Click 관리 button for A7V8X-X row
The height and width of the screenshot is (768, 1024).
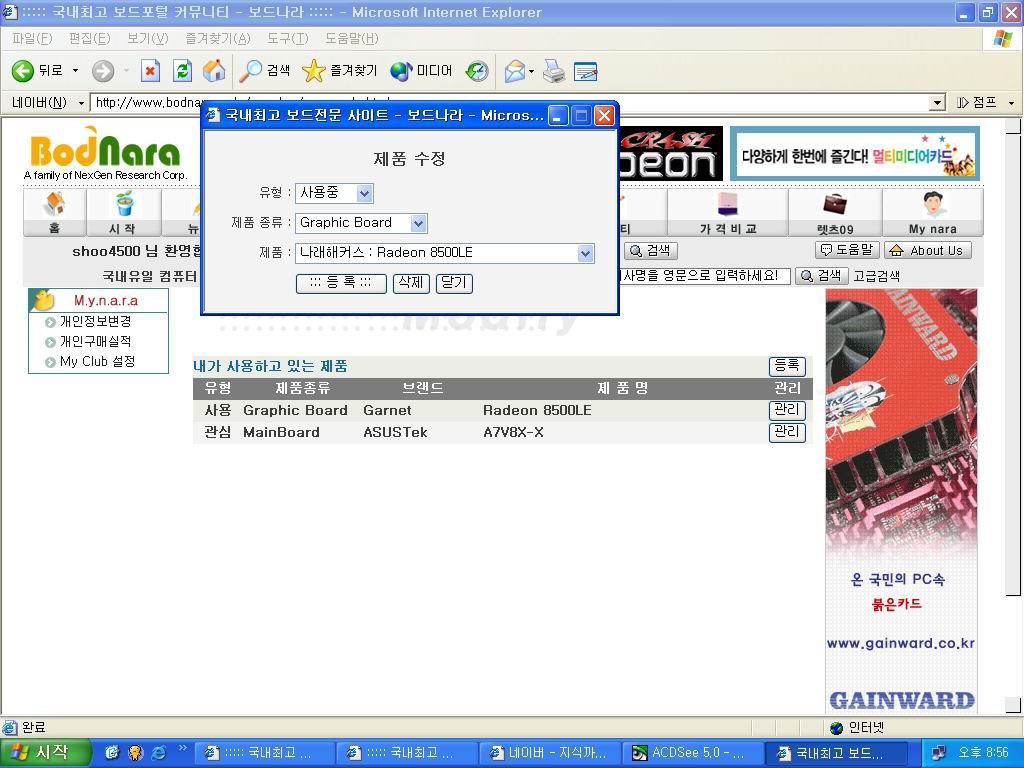click(x=787, y=432)
